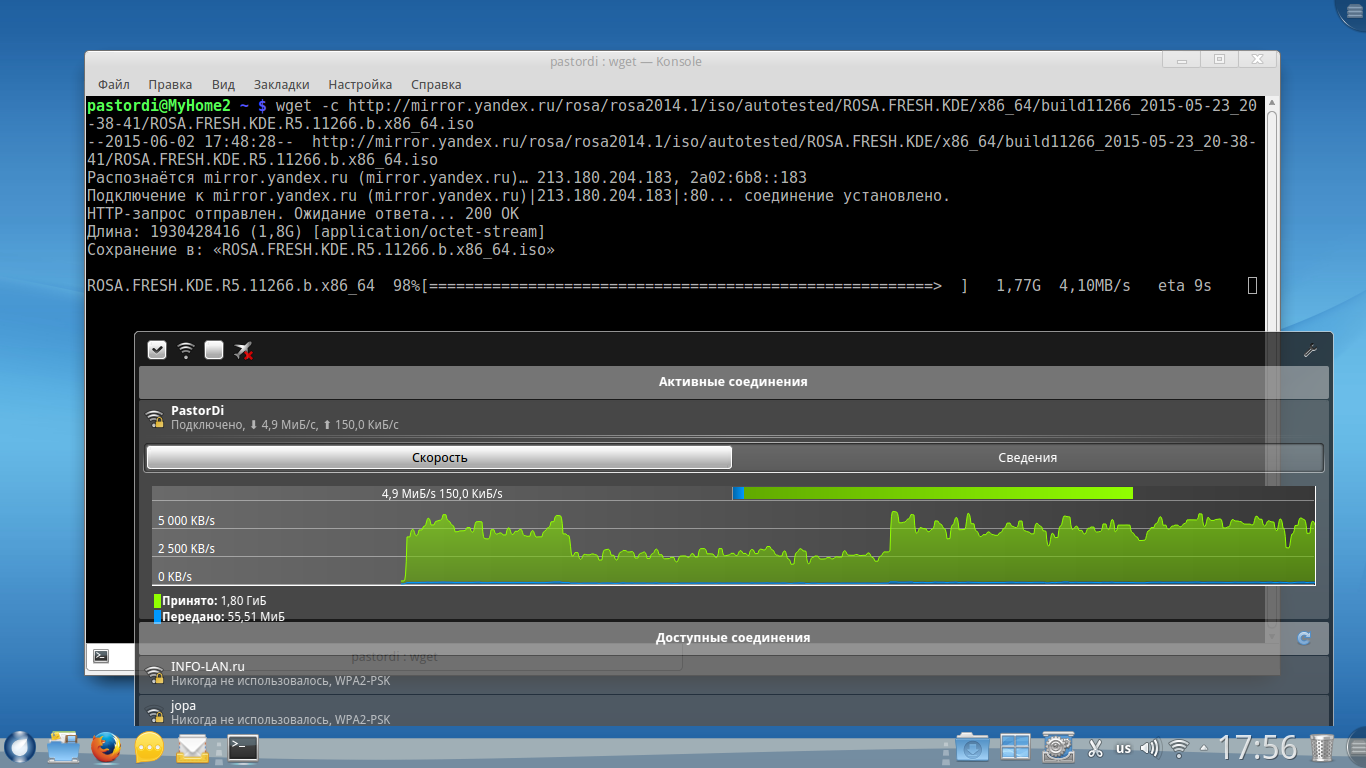This screenshot has height=768, width=1366.
Task: Open network settings via the wrench icon
Action: click(x=1310, y=350)
